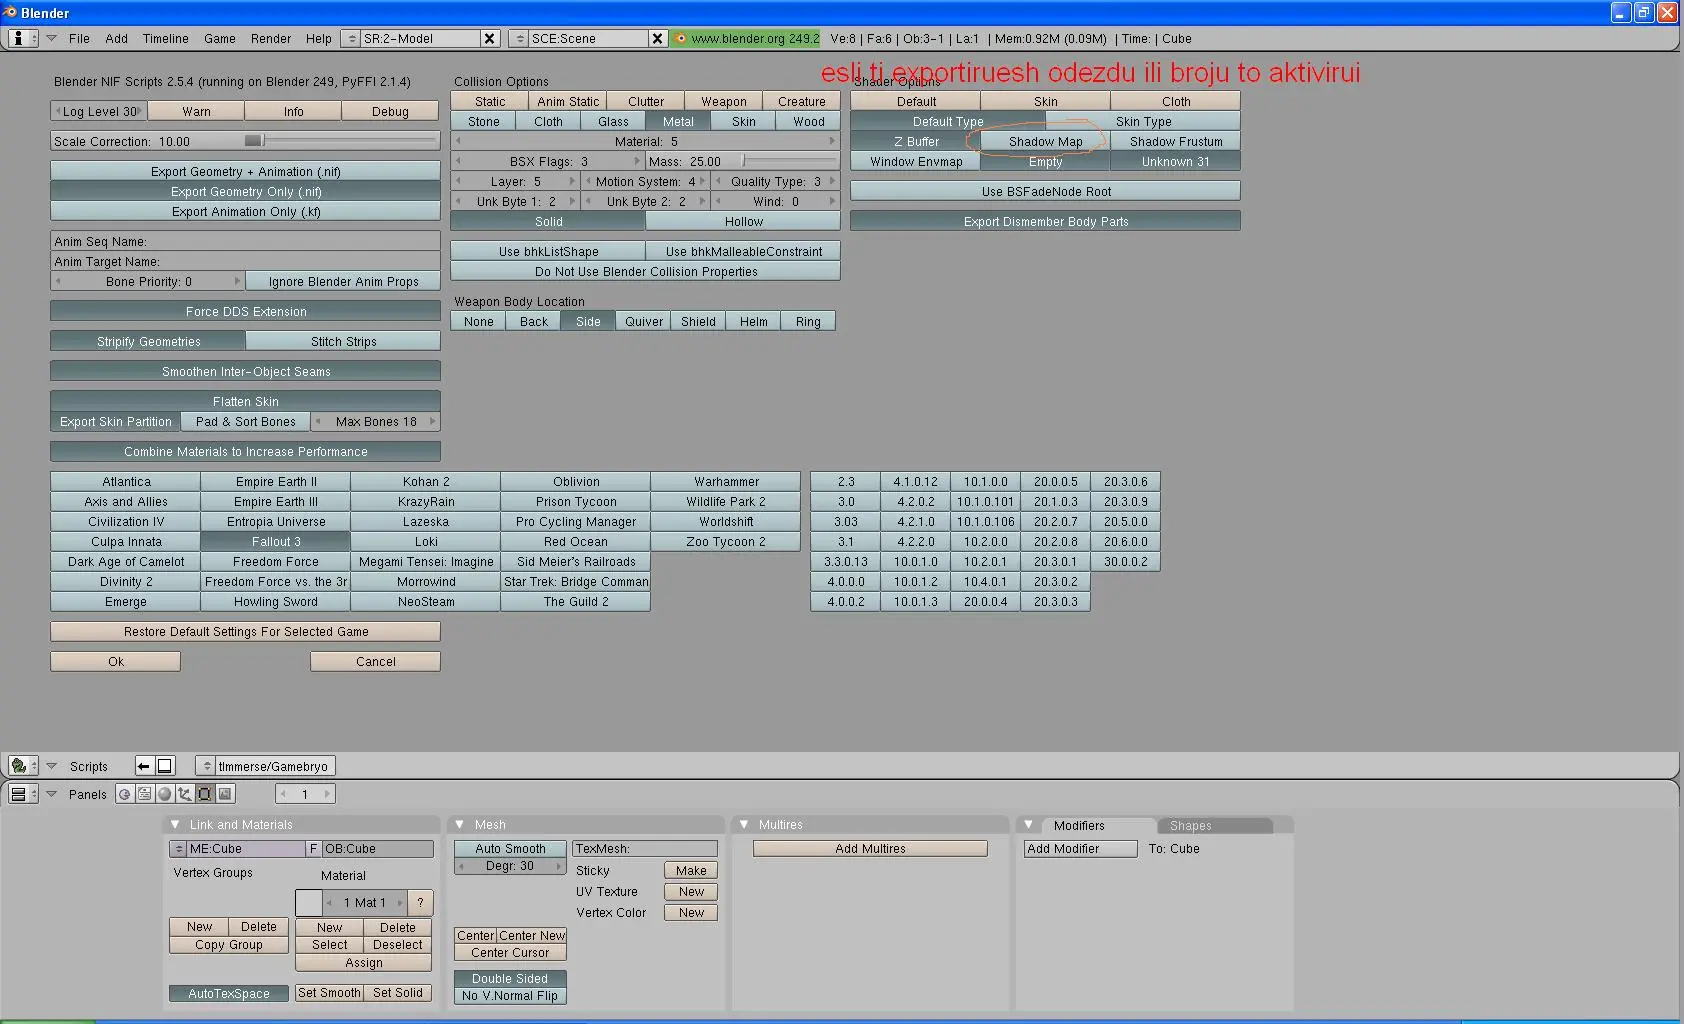The height and width of the screenshot is (1024, 1684).
Task: Toggle Flatten Skin option
Action: [245, 401]
